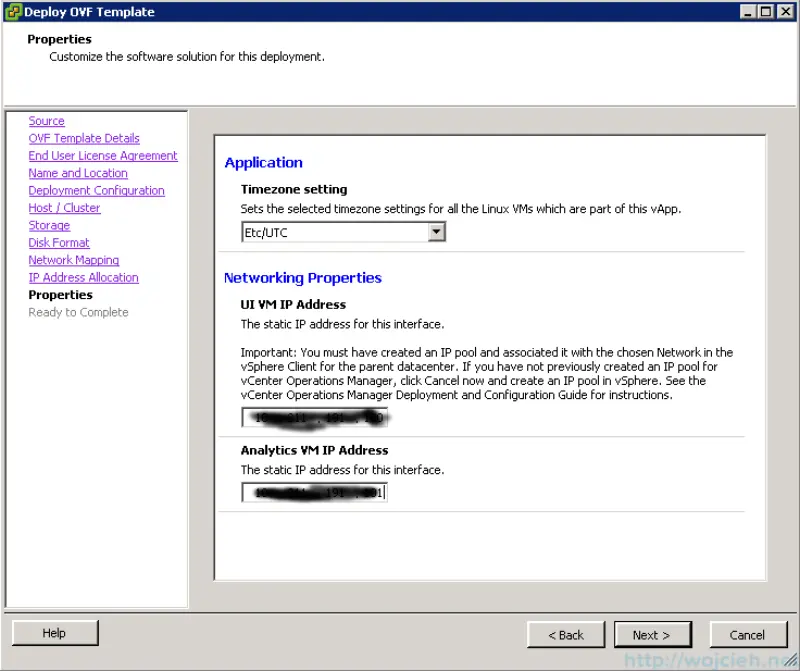Open the OVF Template Details step
800x671 pixels.
click(x=83, y=138)
